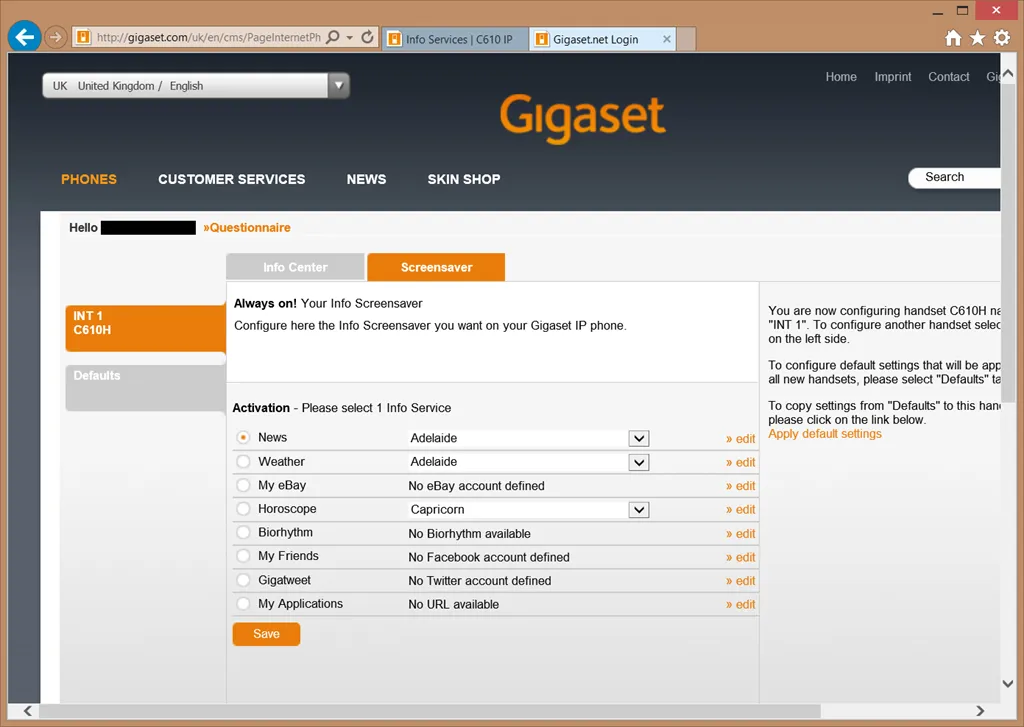1024x727 pixels.
Task: Click the browser forward arrow button
Action: pyautogui.click(x=56, y=38)
